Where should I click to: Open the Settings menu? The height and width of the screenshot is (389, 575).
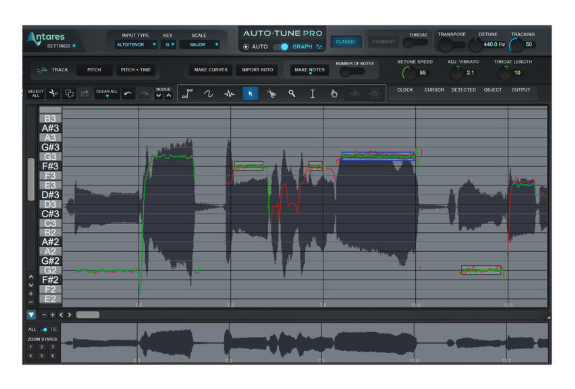point(61,46)
